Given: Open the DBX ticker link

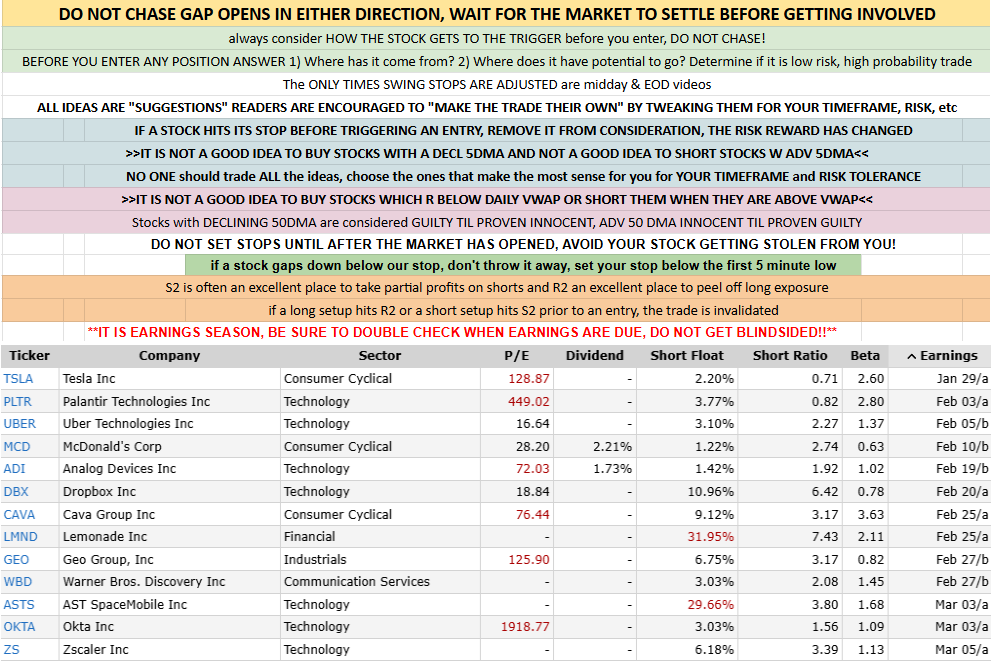Looking at the screenshot, I should (x=16, y=491).
